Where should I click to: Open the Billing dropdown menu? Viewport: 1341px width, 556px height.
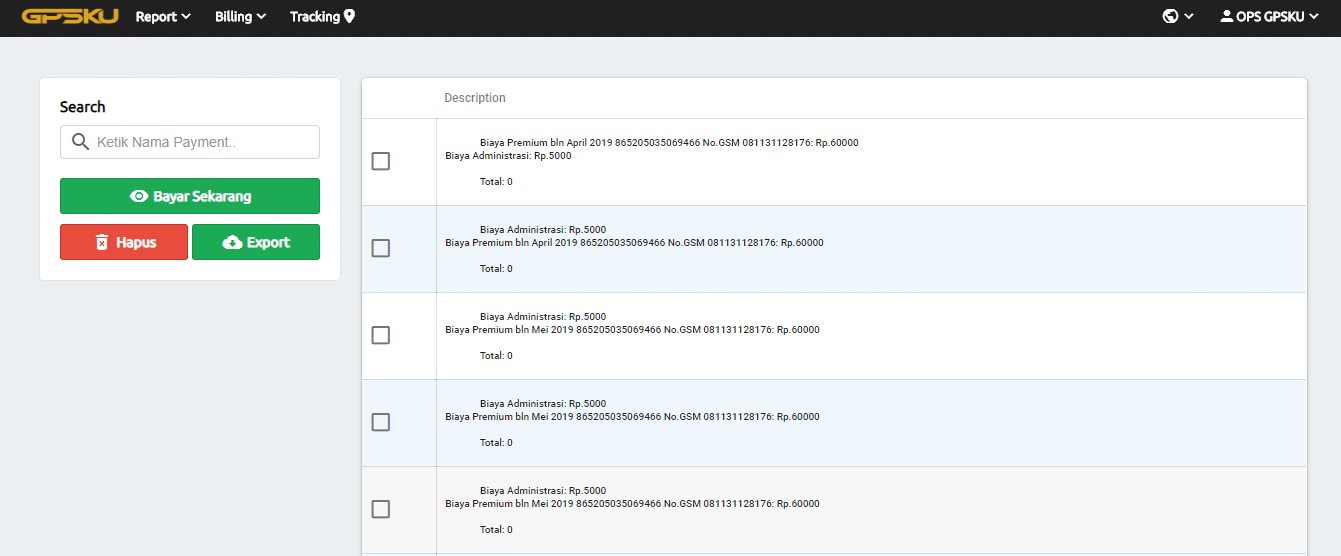[240, 17]
